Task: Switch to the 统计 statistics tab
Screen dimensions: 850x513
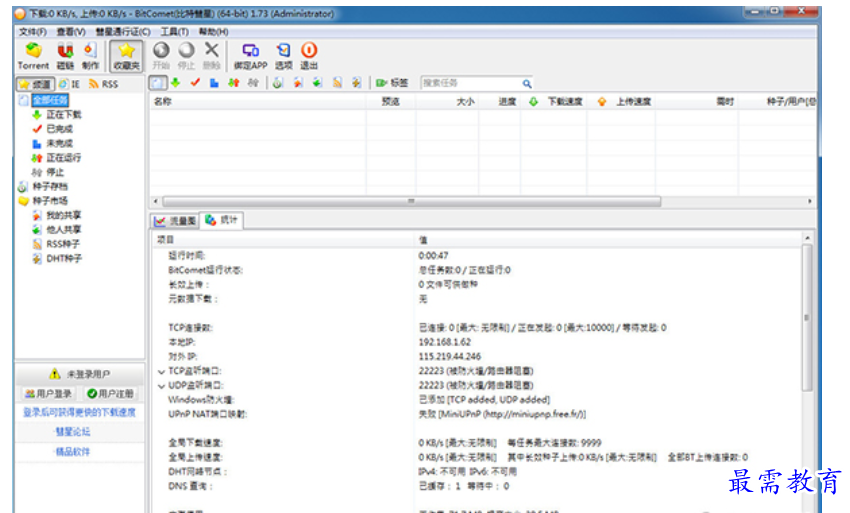Action: tap(221, 220)
